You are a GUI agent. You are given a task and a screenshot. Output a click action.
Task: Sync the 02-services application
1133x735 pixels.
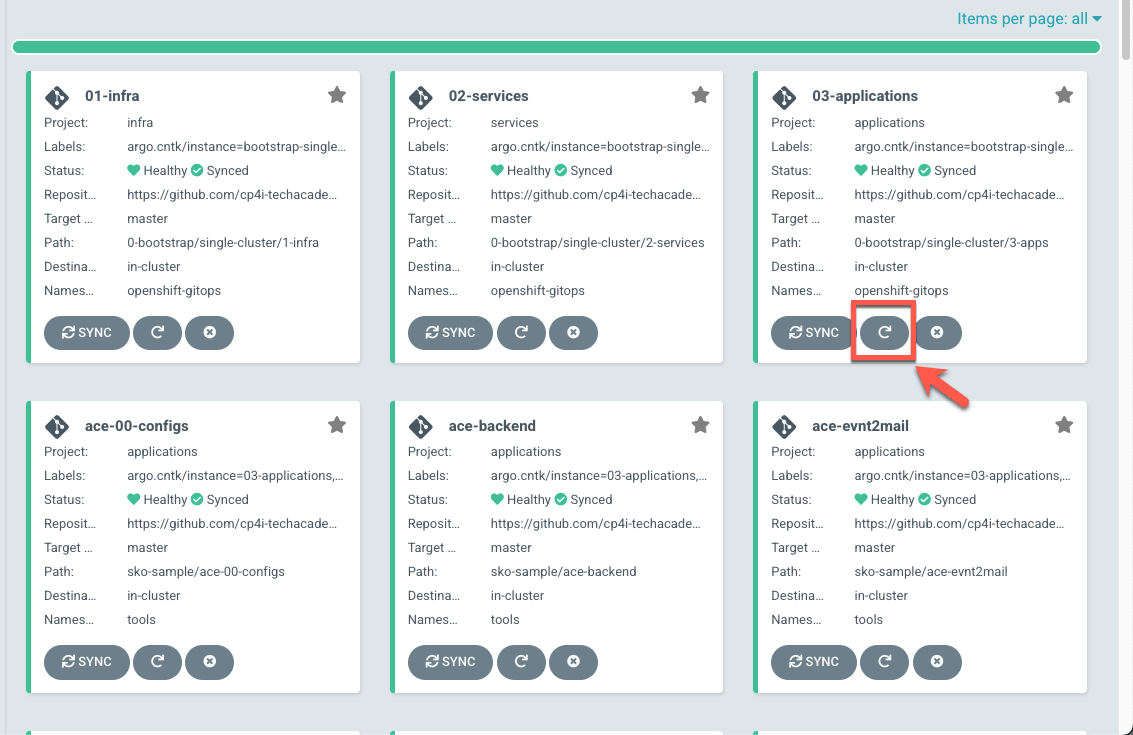(450, 332)
